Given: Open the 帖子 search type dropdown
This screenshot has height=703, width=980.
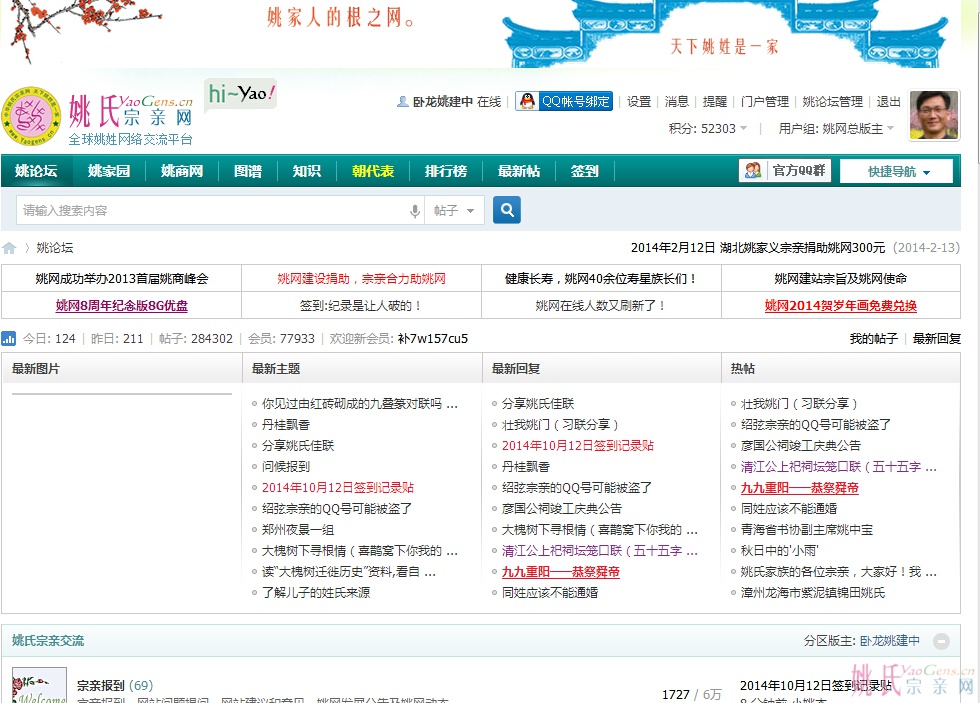Looking at the screenshot, I should point(454,211).
